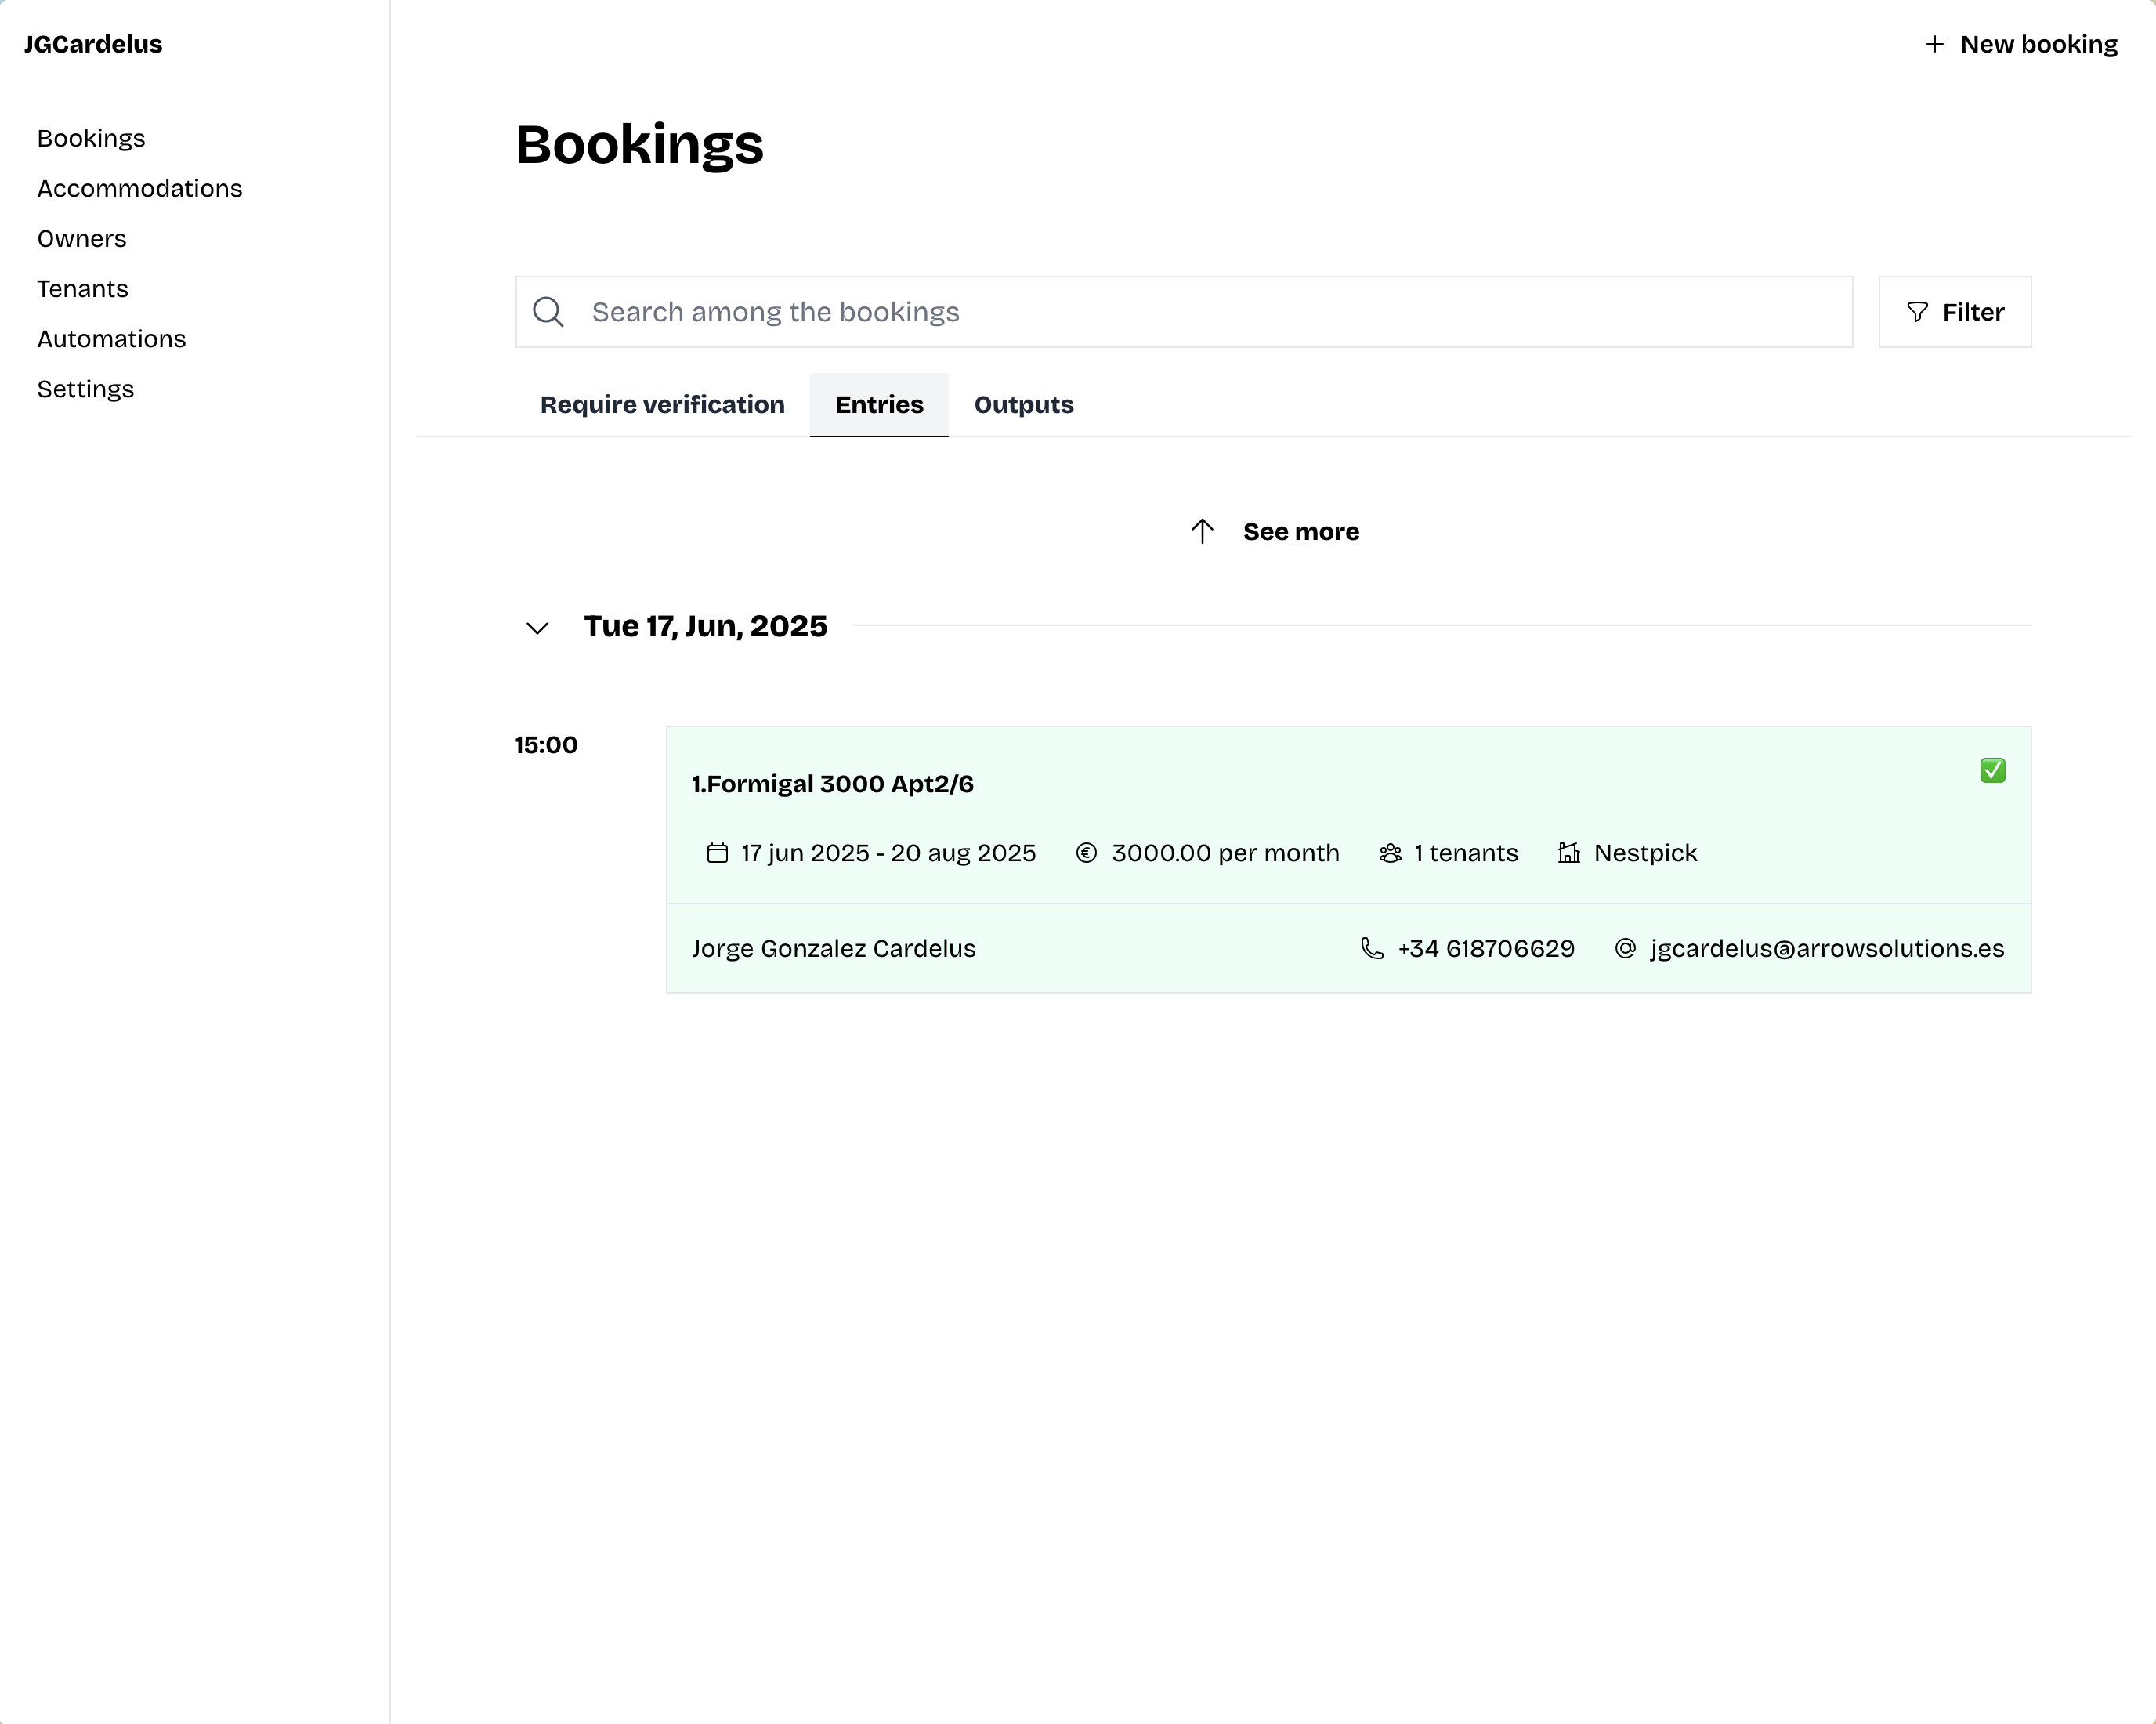Open Automations in the sidebar
The width and height of the screenshot is (2156, 1724).
tap(112, 338)
